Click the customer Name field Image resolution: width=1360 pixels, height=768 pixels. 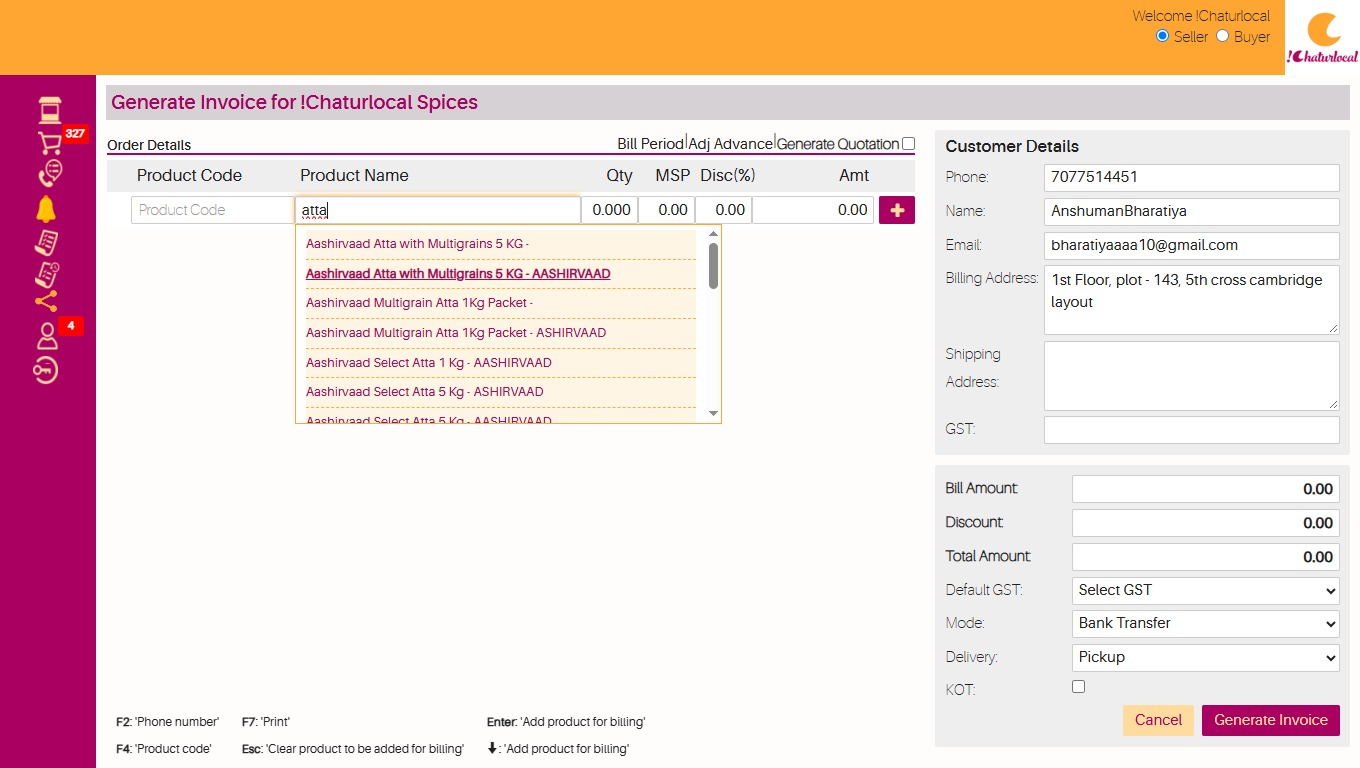pos(1191,212)
